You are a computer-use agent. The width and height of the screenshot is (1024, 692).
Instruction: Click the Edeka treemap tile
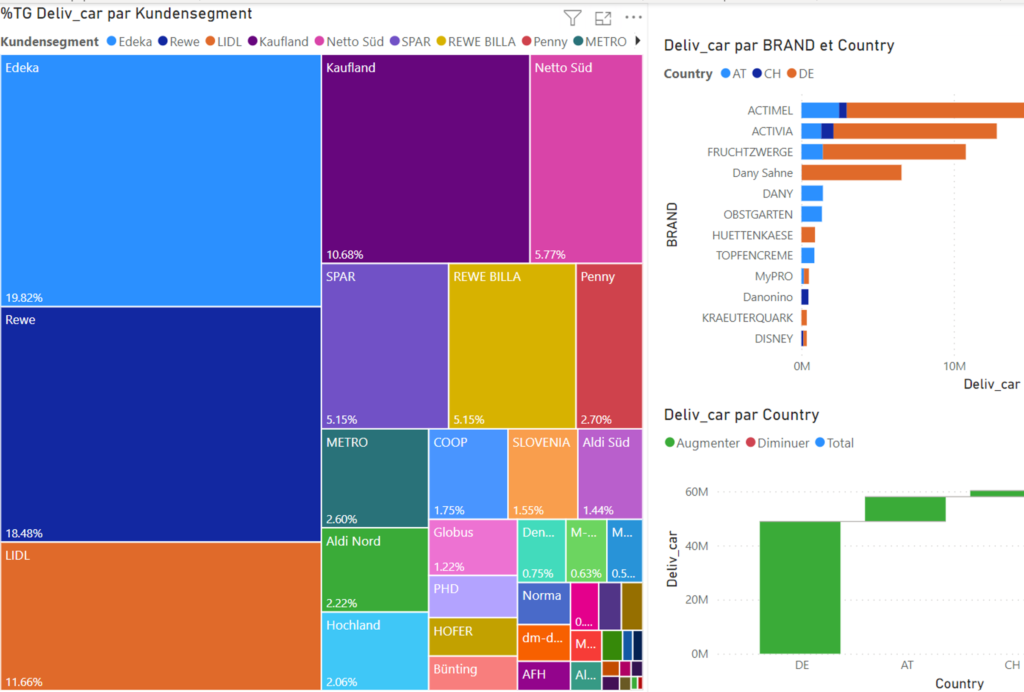pos(161,181)
